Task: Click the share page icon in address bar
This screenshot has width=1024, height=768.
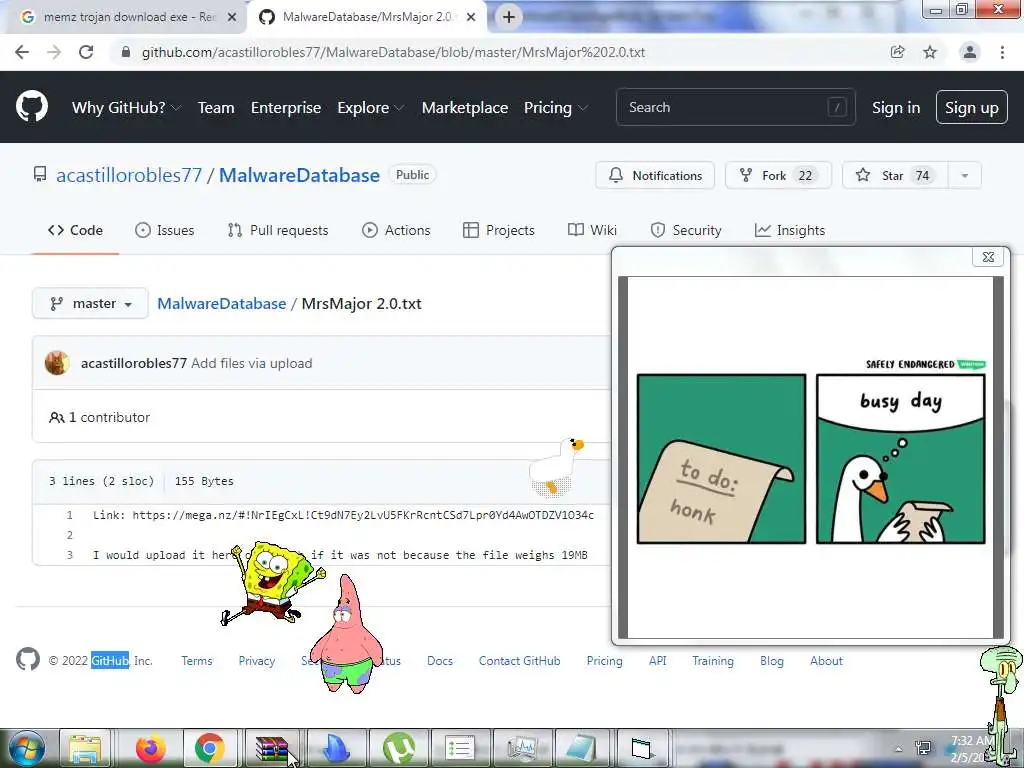Action: click(x=898, y=52)
